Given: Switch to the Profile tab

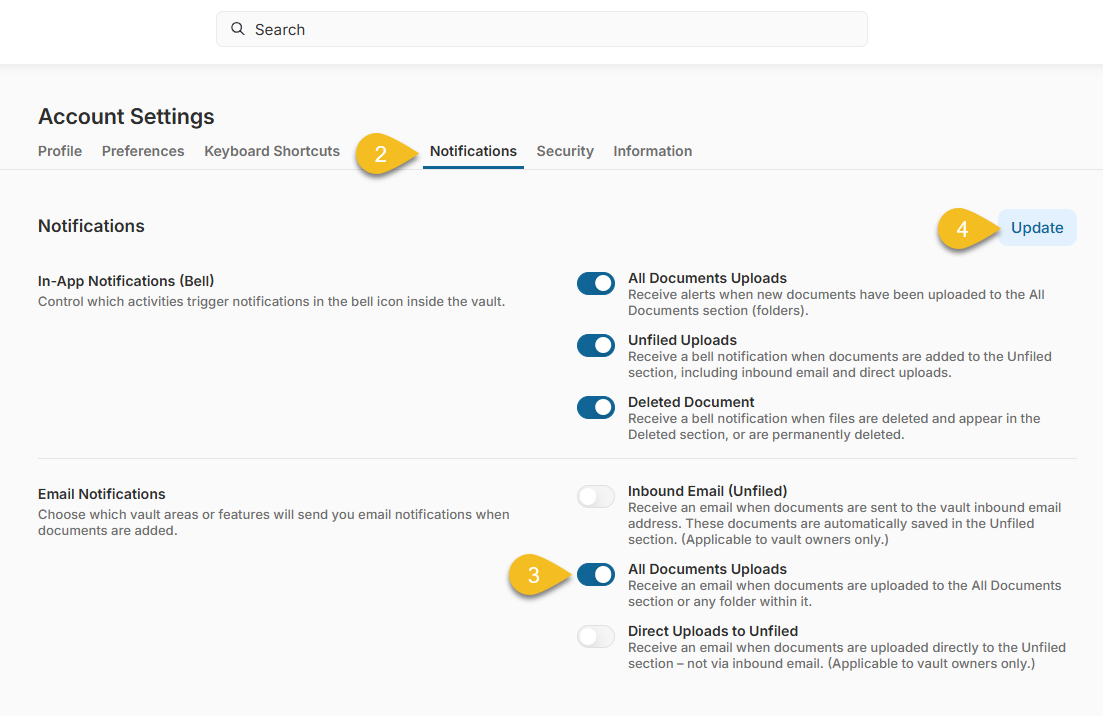Looking at the screenshot, I should (x=59, y=151).
